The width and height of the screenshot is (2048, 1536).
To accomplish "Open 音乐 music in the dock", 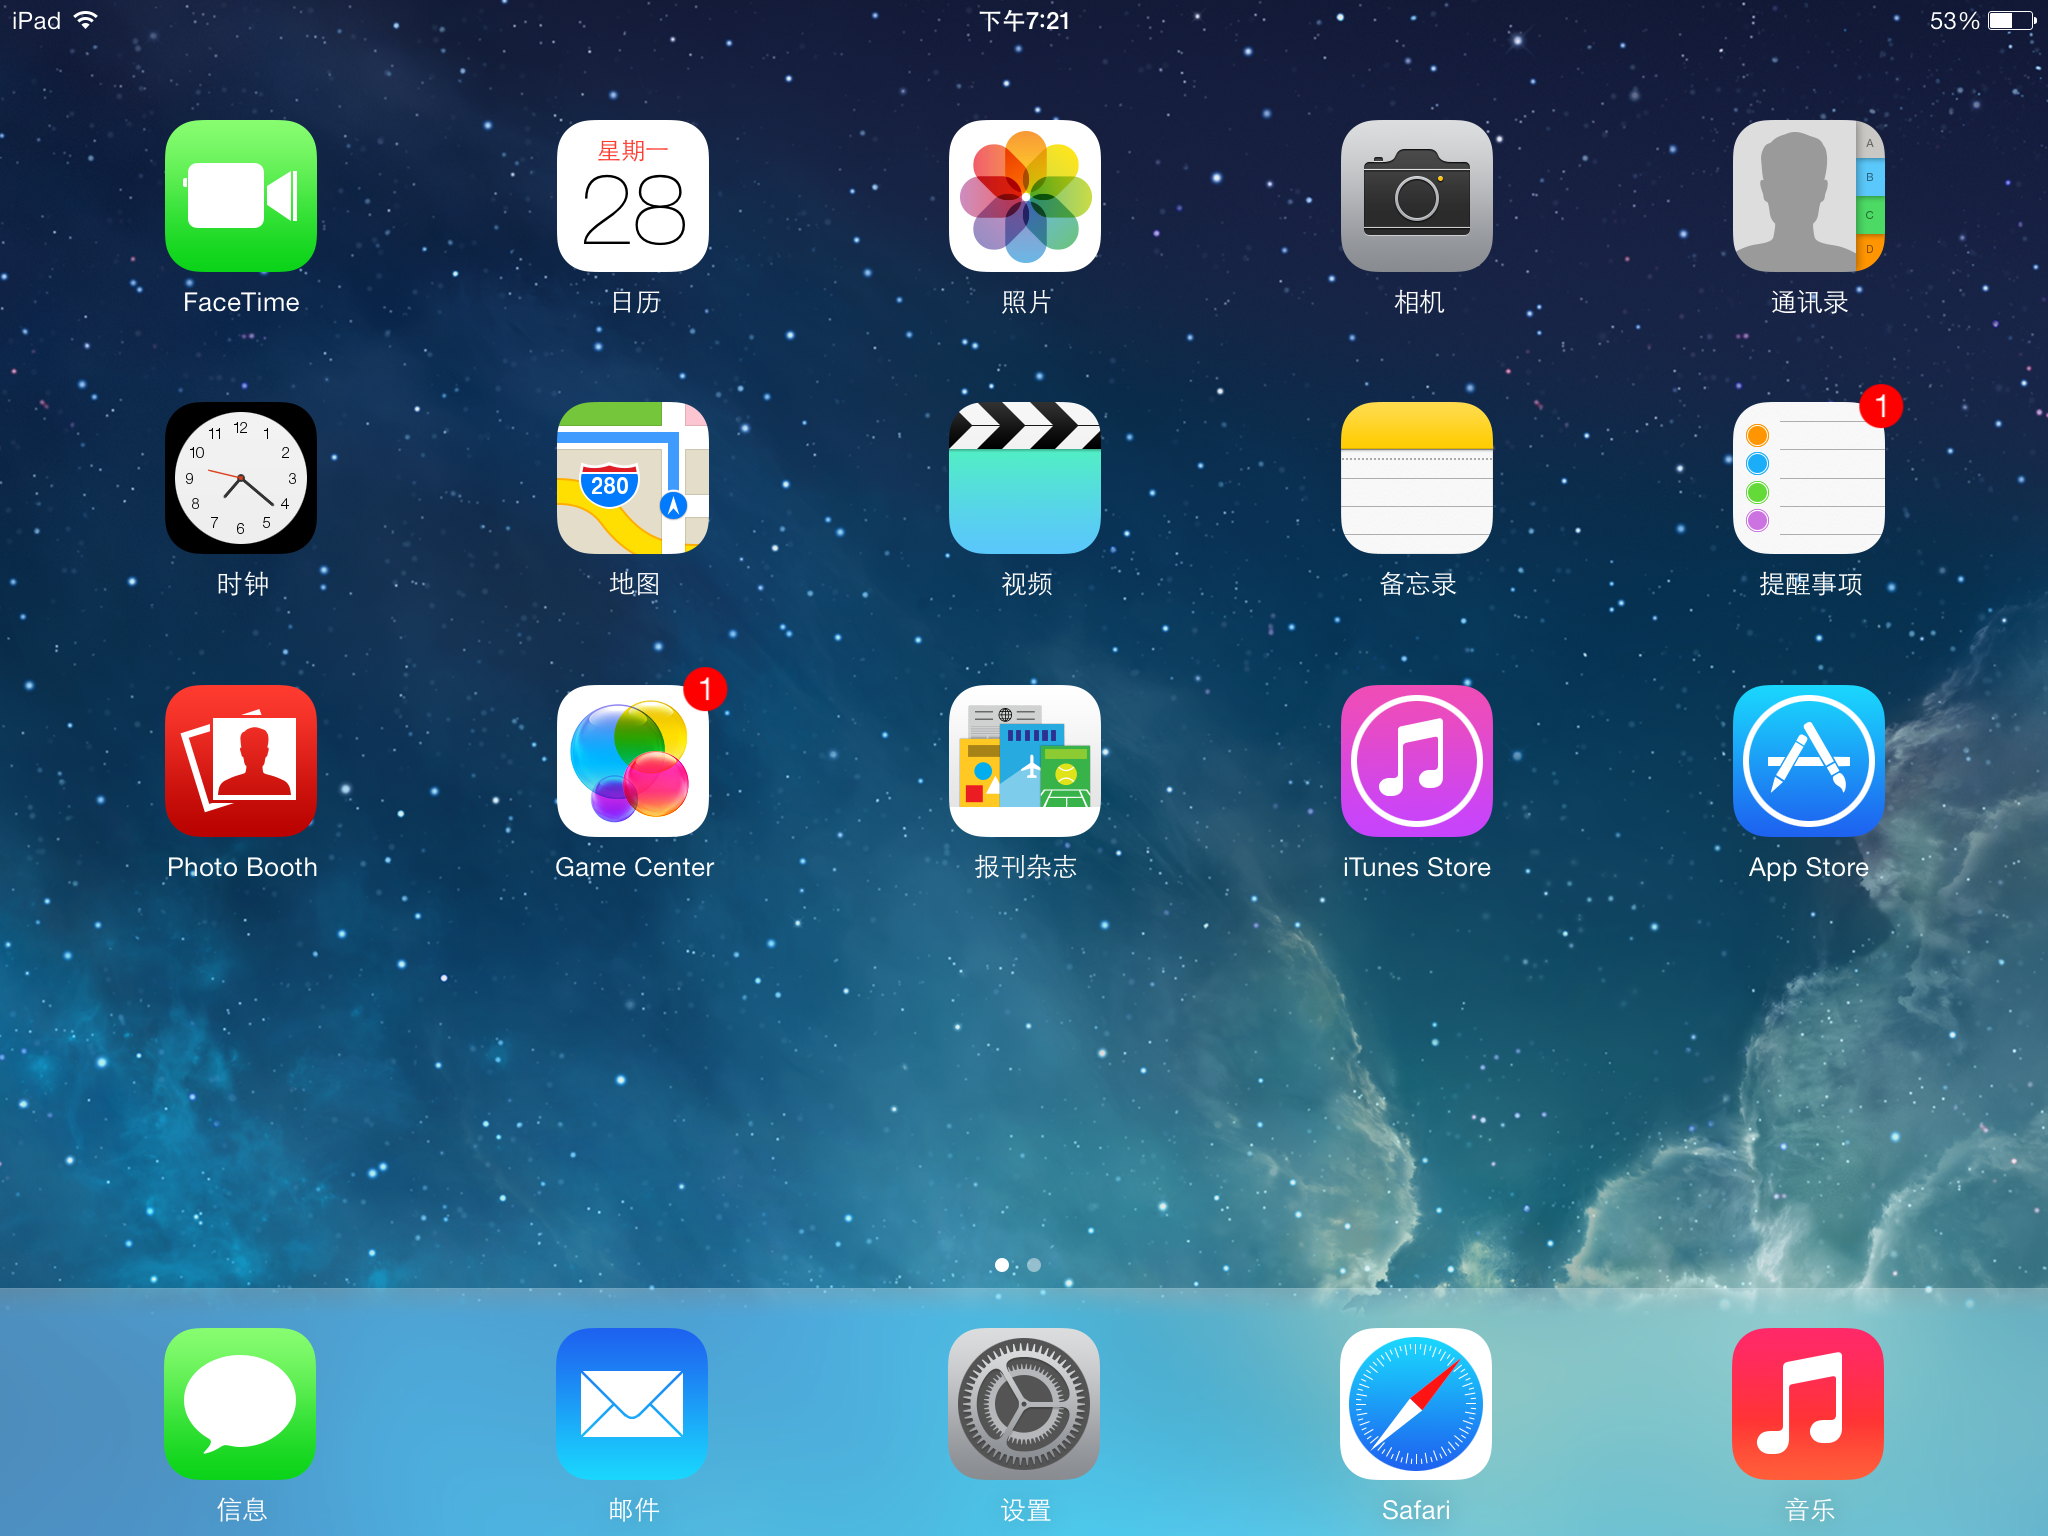I will (x=1808, y=1404).
